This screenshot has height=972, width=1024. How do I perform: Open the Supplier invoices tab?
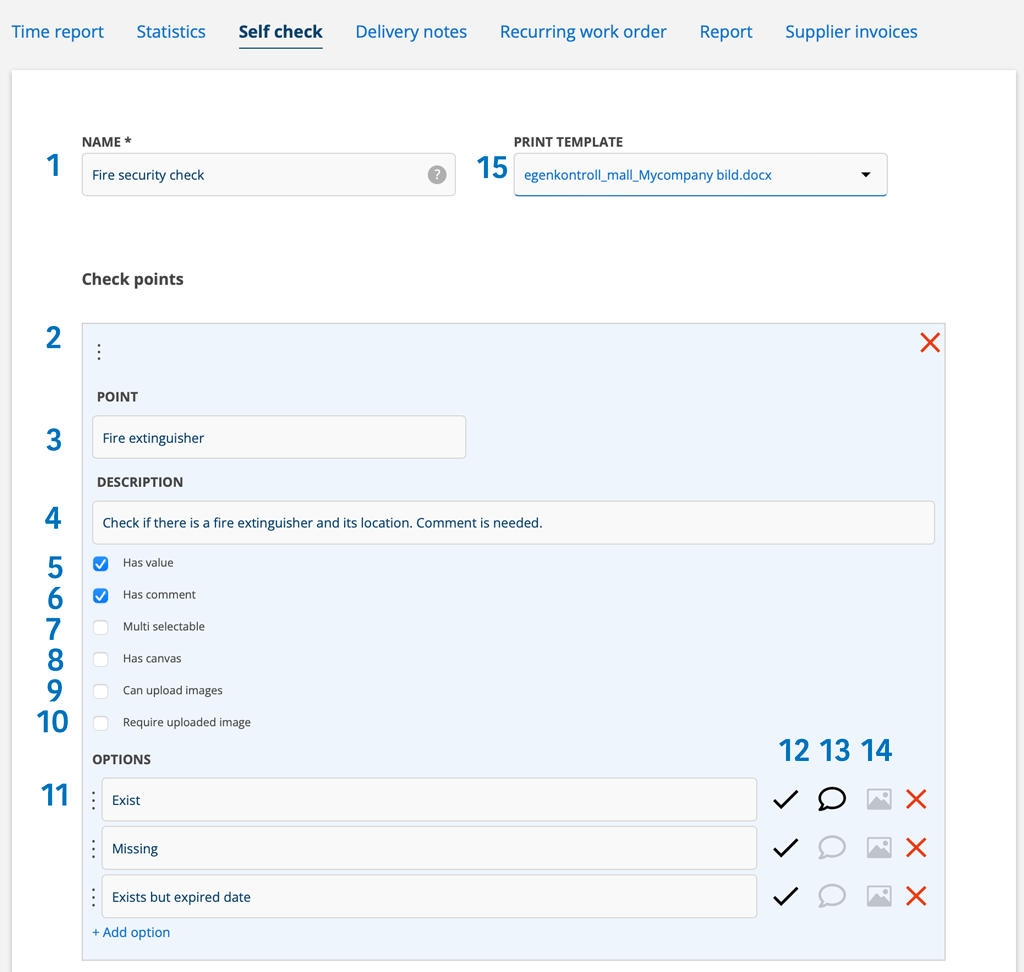[851, 32]
